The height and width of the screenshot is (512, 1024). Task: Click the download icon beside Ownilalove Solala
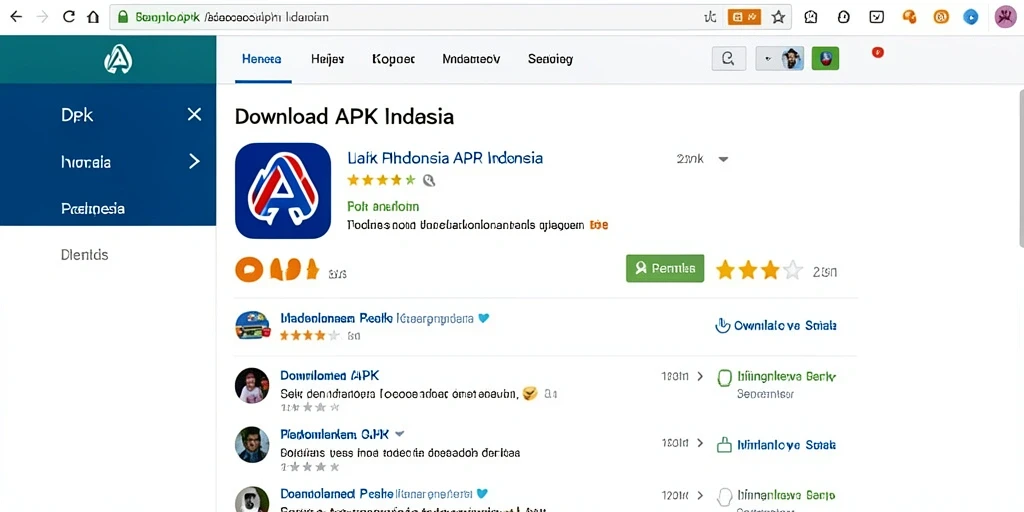point(723,325)
